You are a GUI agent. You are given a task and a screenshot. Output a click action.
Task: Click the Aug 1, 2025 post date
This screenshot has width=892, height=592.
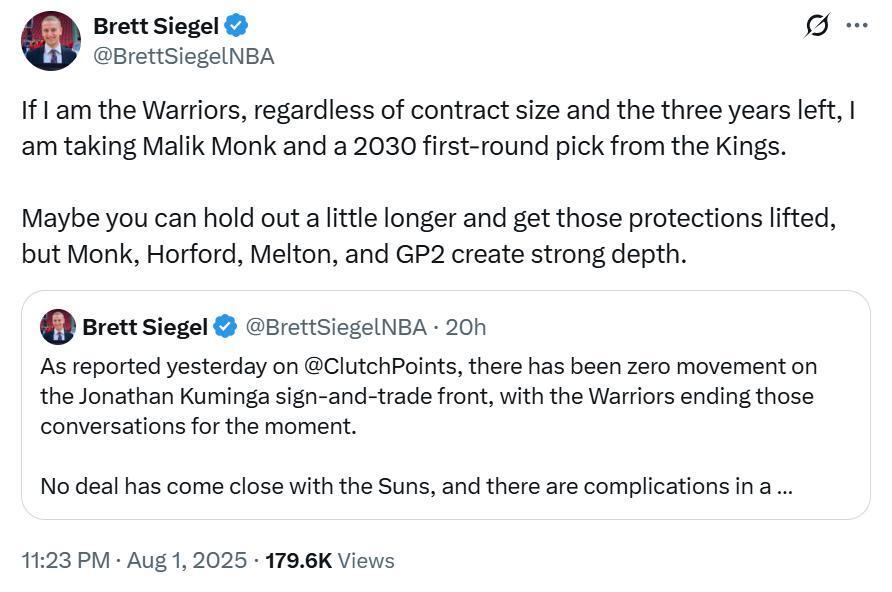pyautogui.click(x=187, y=561)
